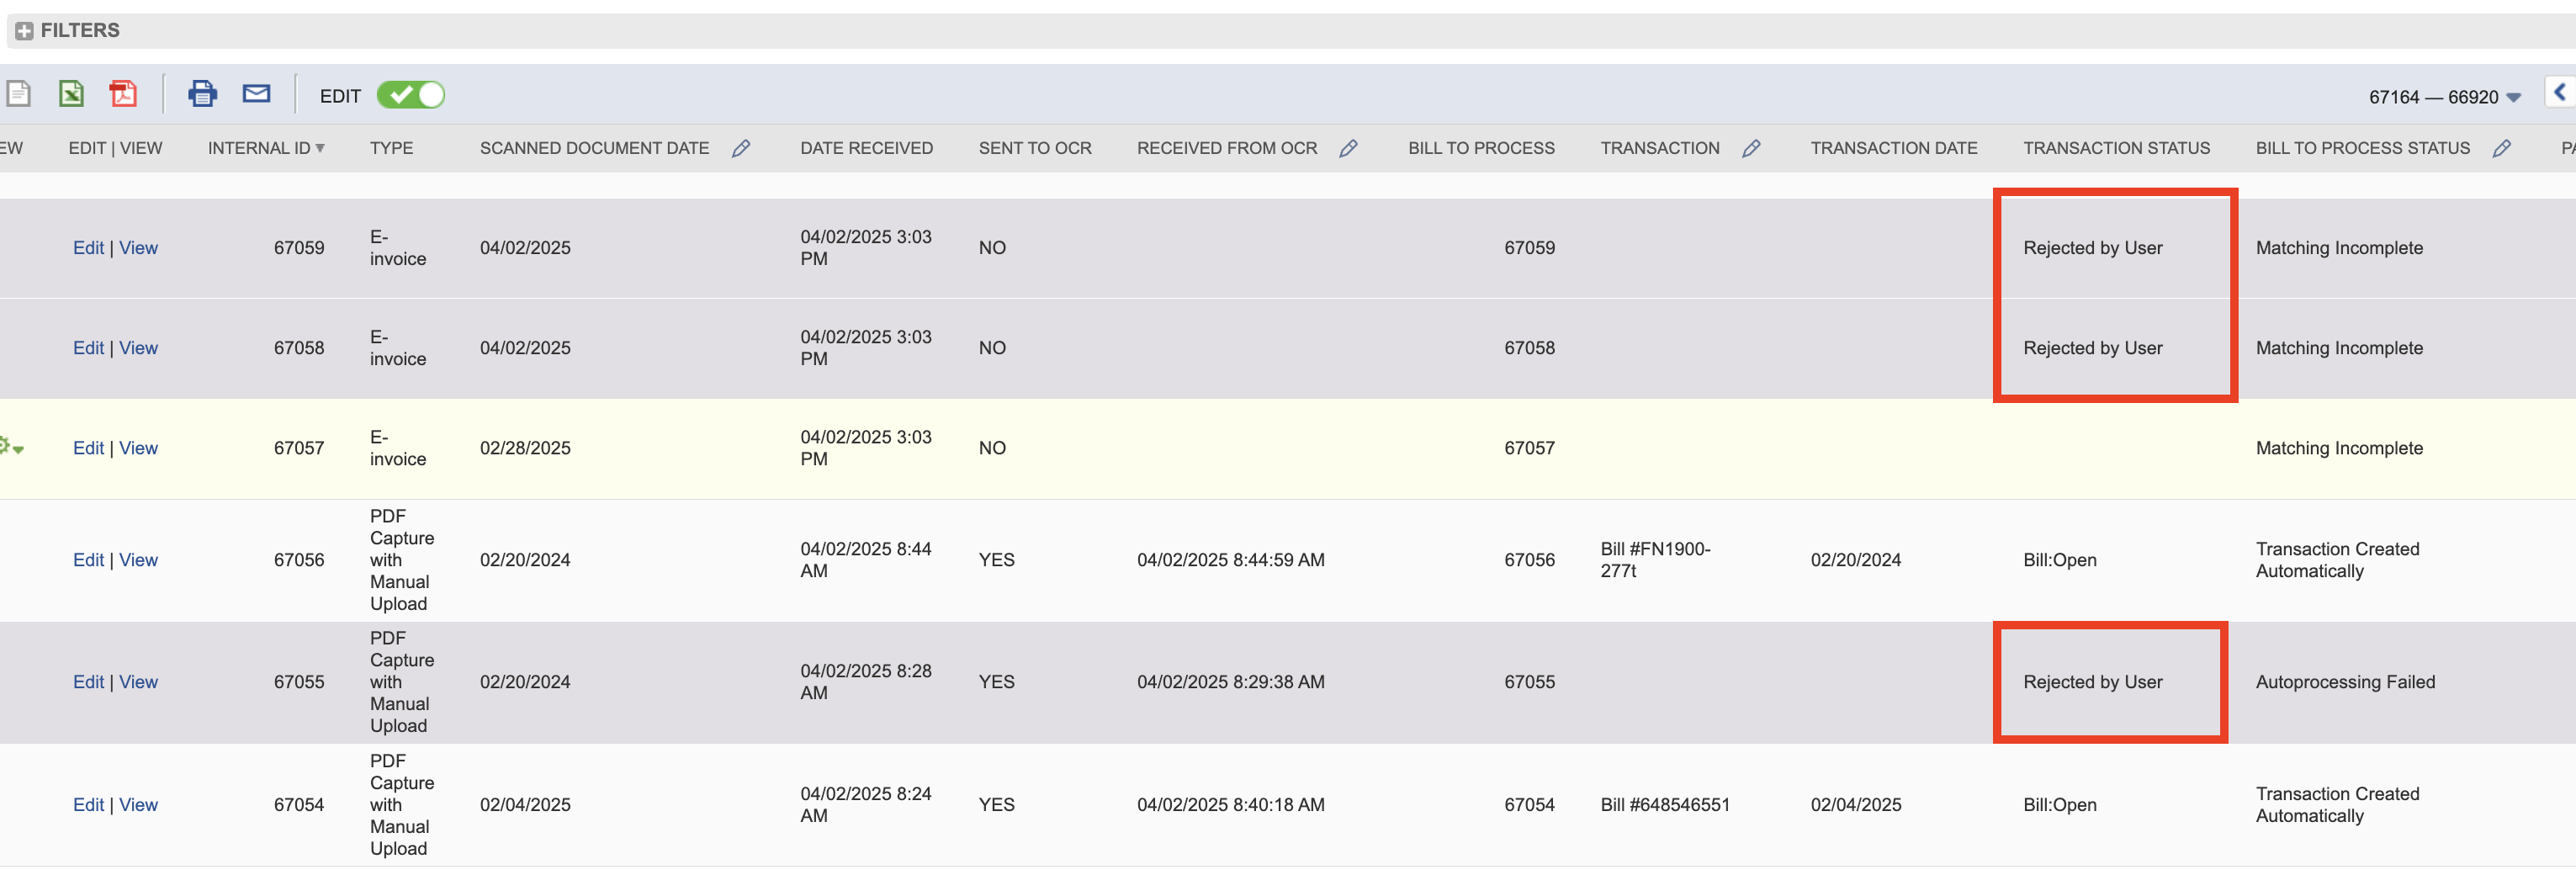This screenshot has width=2576, height=875.
Task: Email the results list
Action: coord(256,94)
